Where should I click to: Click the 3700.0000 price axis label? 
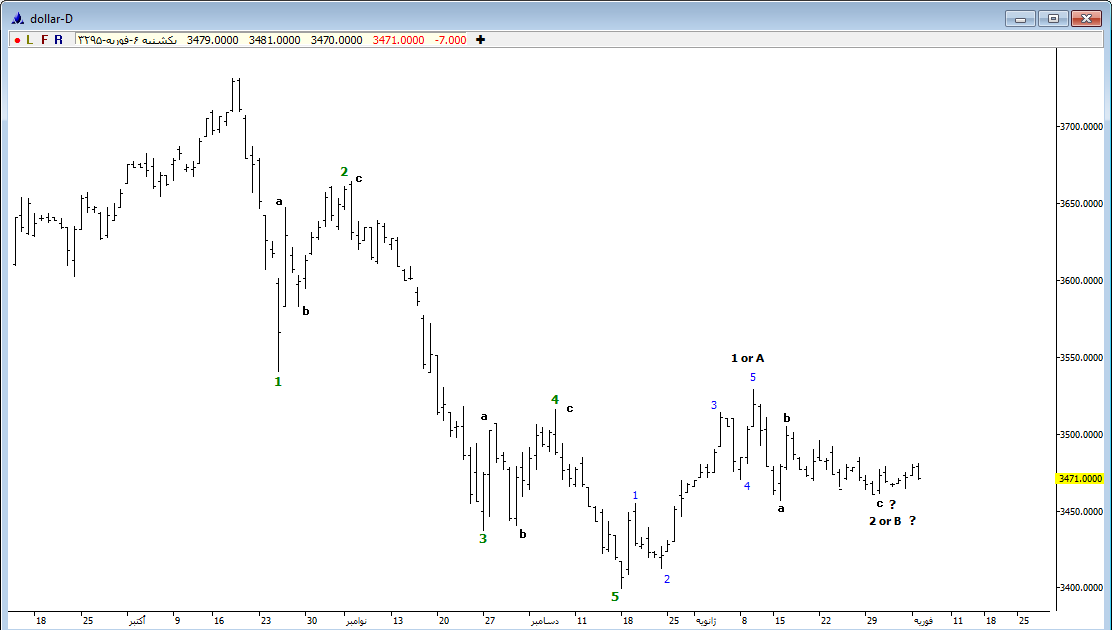click(x=1082, y=127)
